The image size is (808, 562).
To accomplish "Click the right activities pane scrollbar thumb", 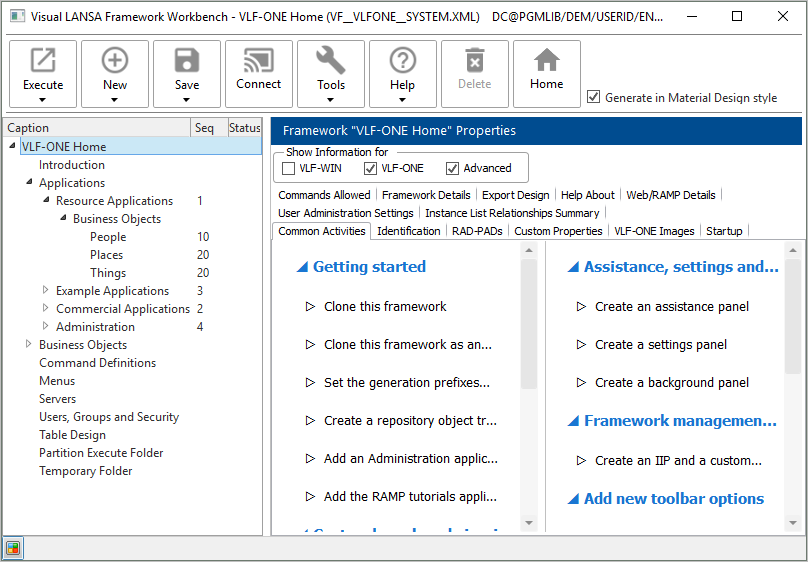I will point(793,315).
